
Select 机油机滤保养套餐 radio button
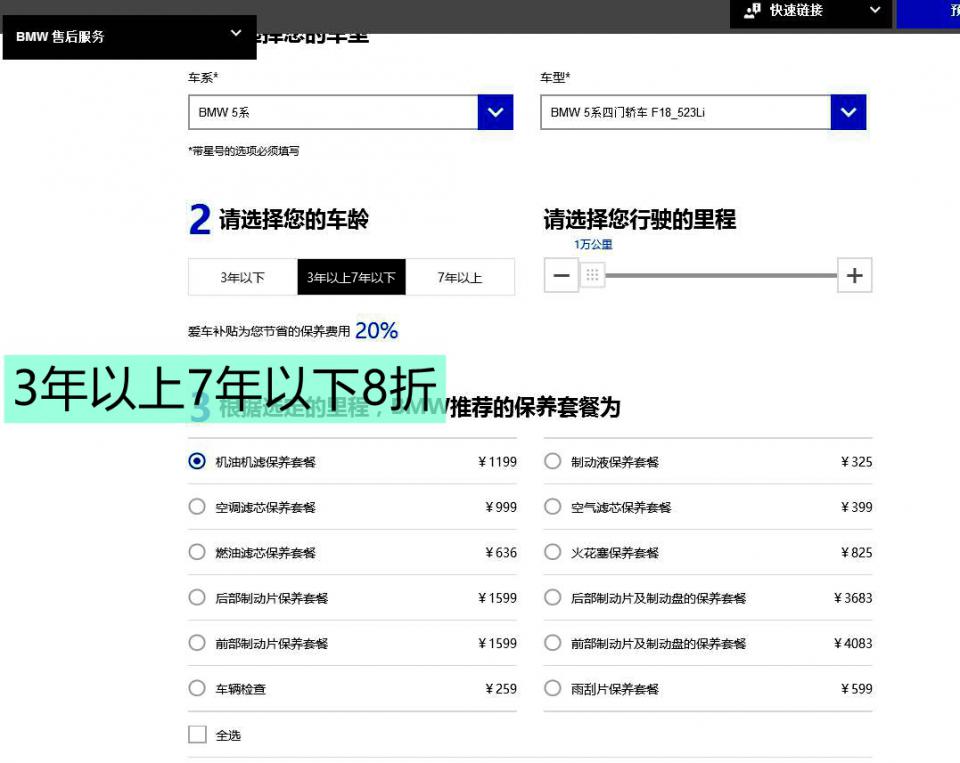[197, 461]
